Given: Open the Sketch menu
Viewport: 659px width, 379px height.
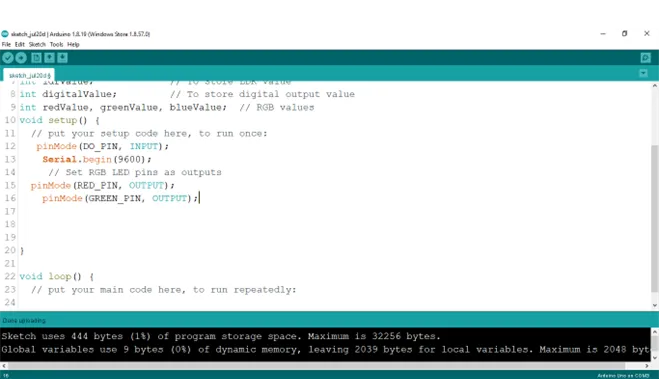Looking at the screenshot, I should pos(37,44).
